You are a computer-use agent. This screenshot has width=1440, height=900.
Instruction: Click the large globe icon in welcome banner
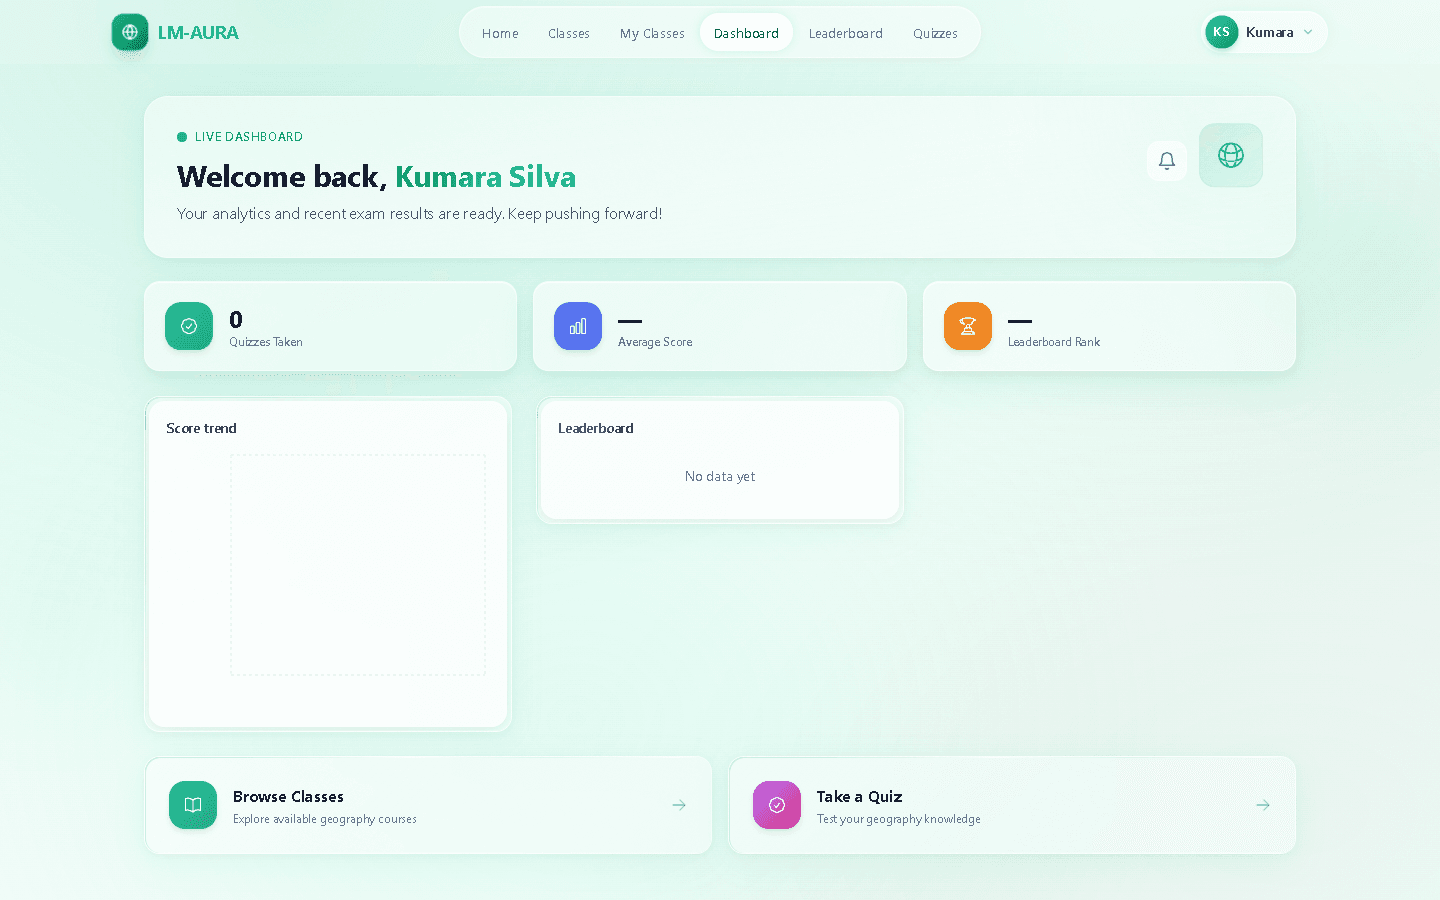pos(1231,155)
